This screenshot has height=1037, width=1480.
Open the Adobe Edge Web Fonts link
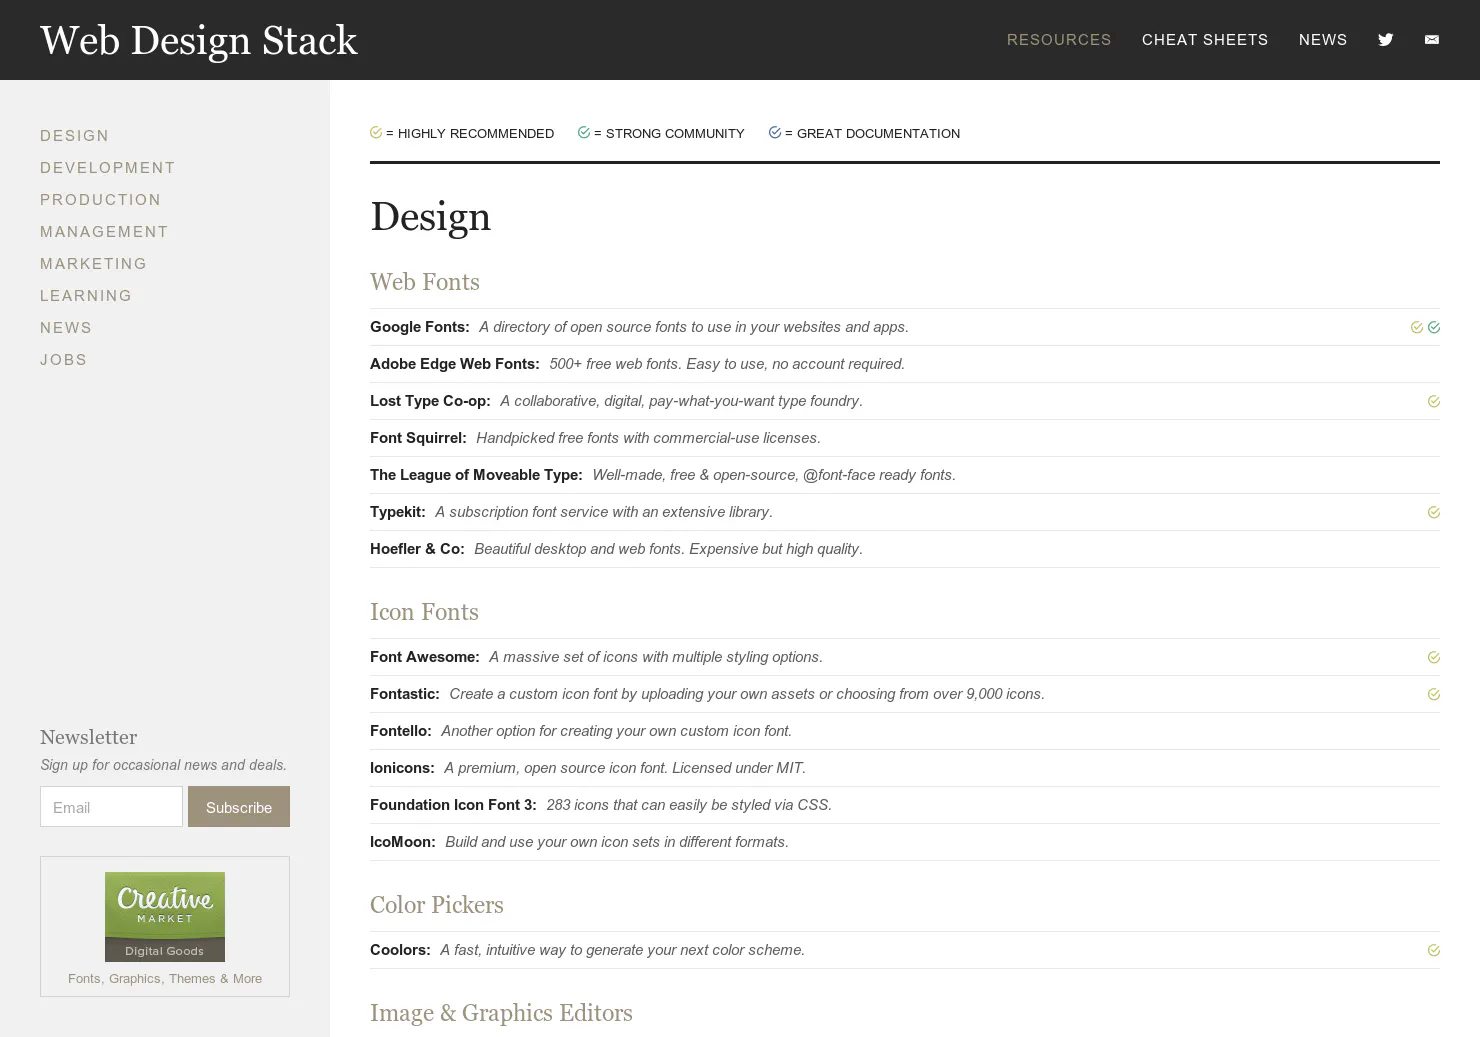click(x=455, y=364)
